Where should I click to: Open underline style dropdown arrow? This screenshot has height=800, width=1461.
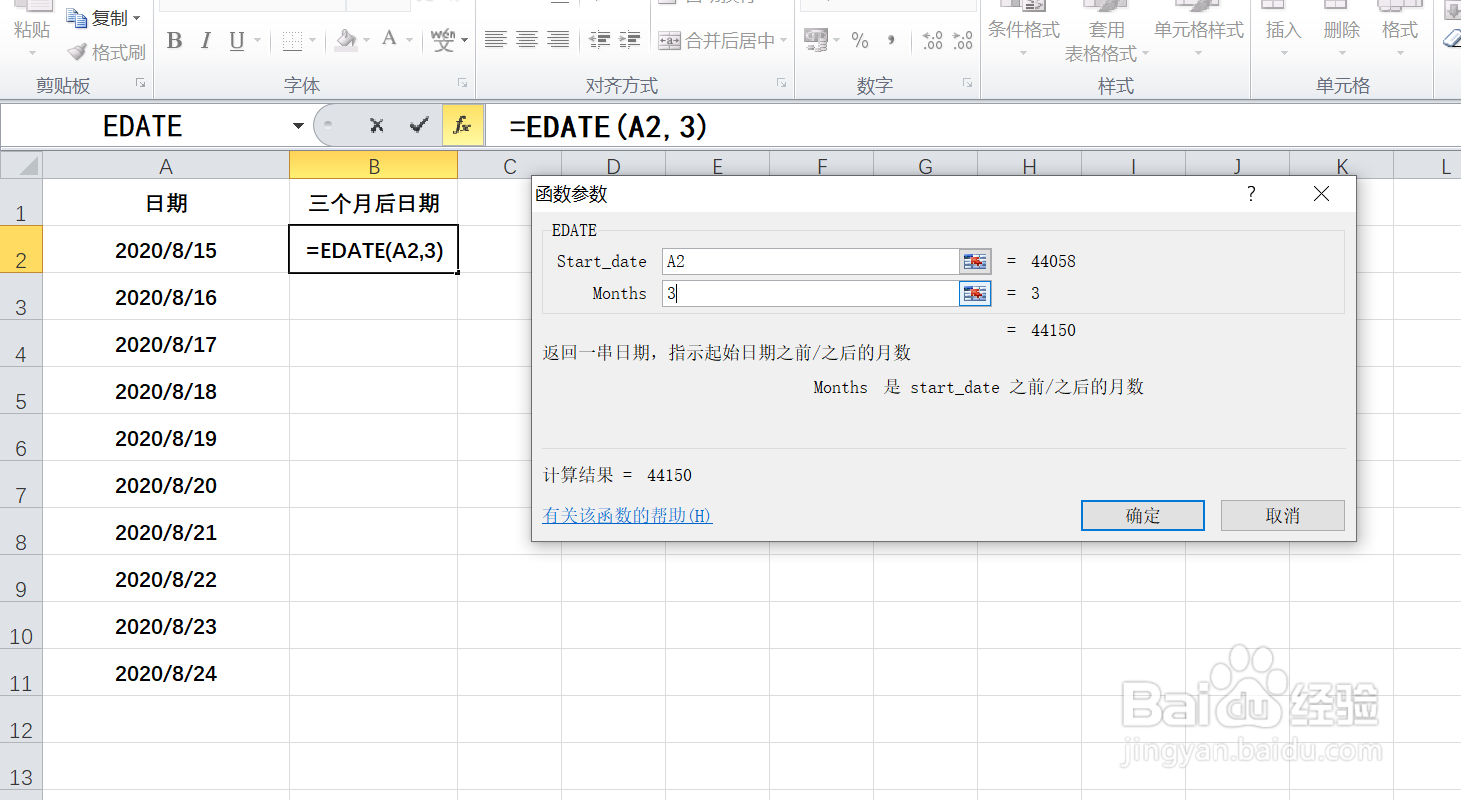pyautogui.click(x=257, y=41)
